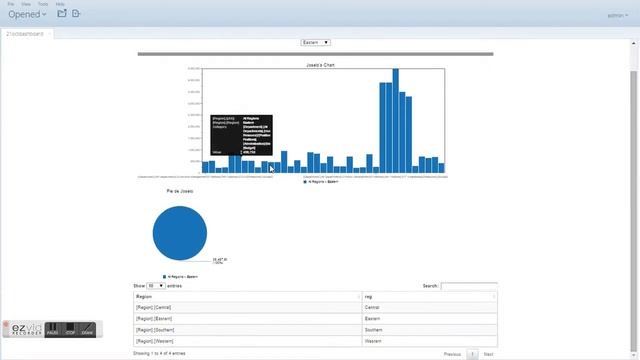Open the View menu
Image resolution: width=640 pixels, height=360 pixels.
26,4
